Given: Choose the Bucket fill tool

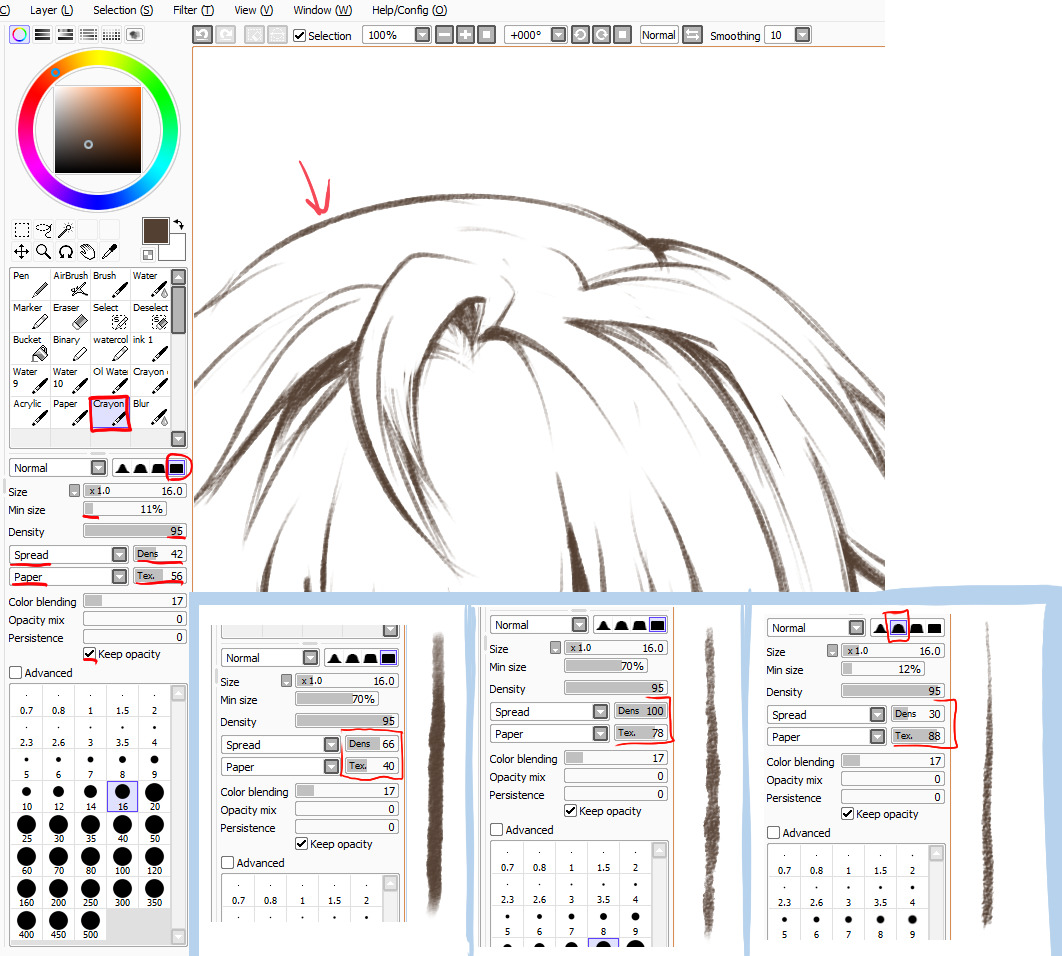Looking at the screenshot, I should click(x=30, y=348).
